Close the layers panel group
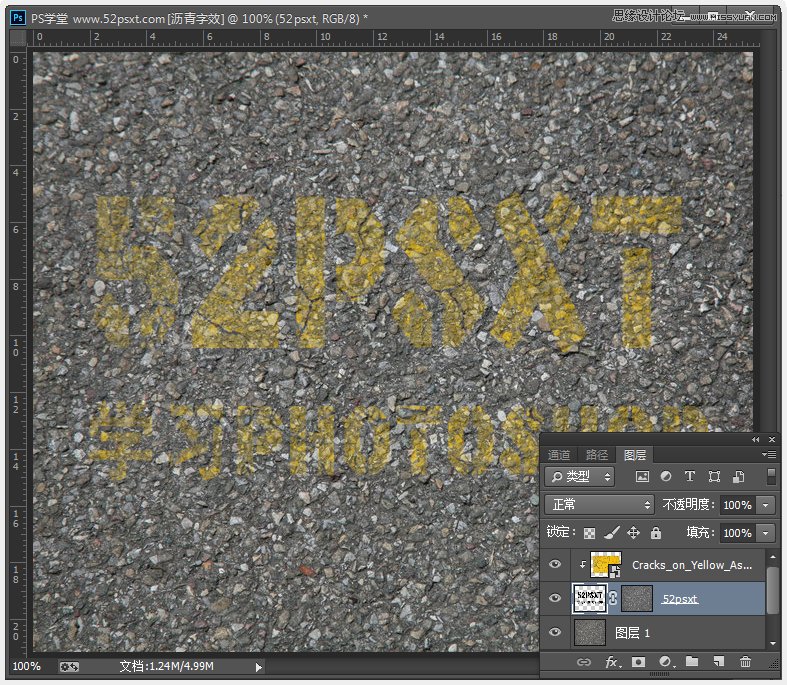 pos(772,440)
